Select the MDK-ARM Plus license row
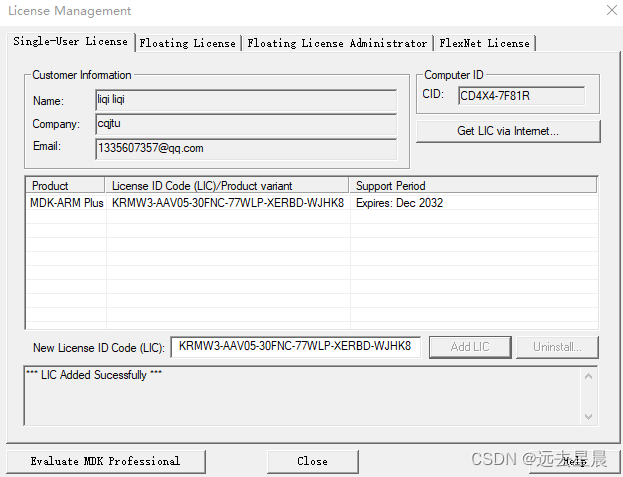Screen dimensions: 623x477 coord(312,203)
